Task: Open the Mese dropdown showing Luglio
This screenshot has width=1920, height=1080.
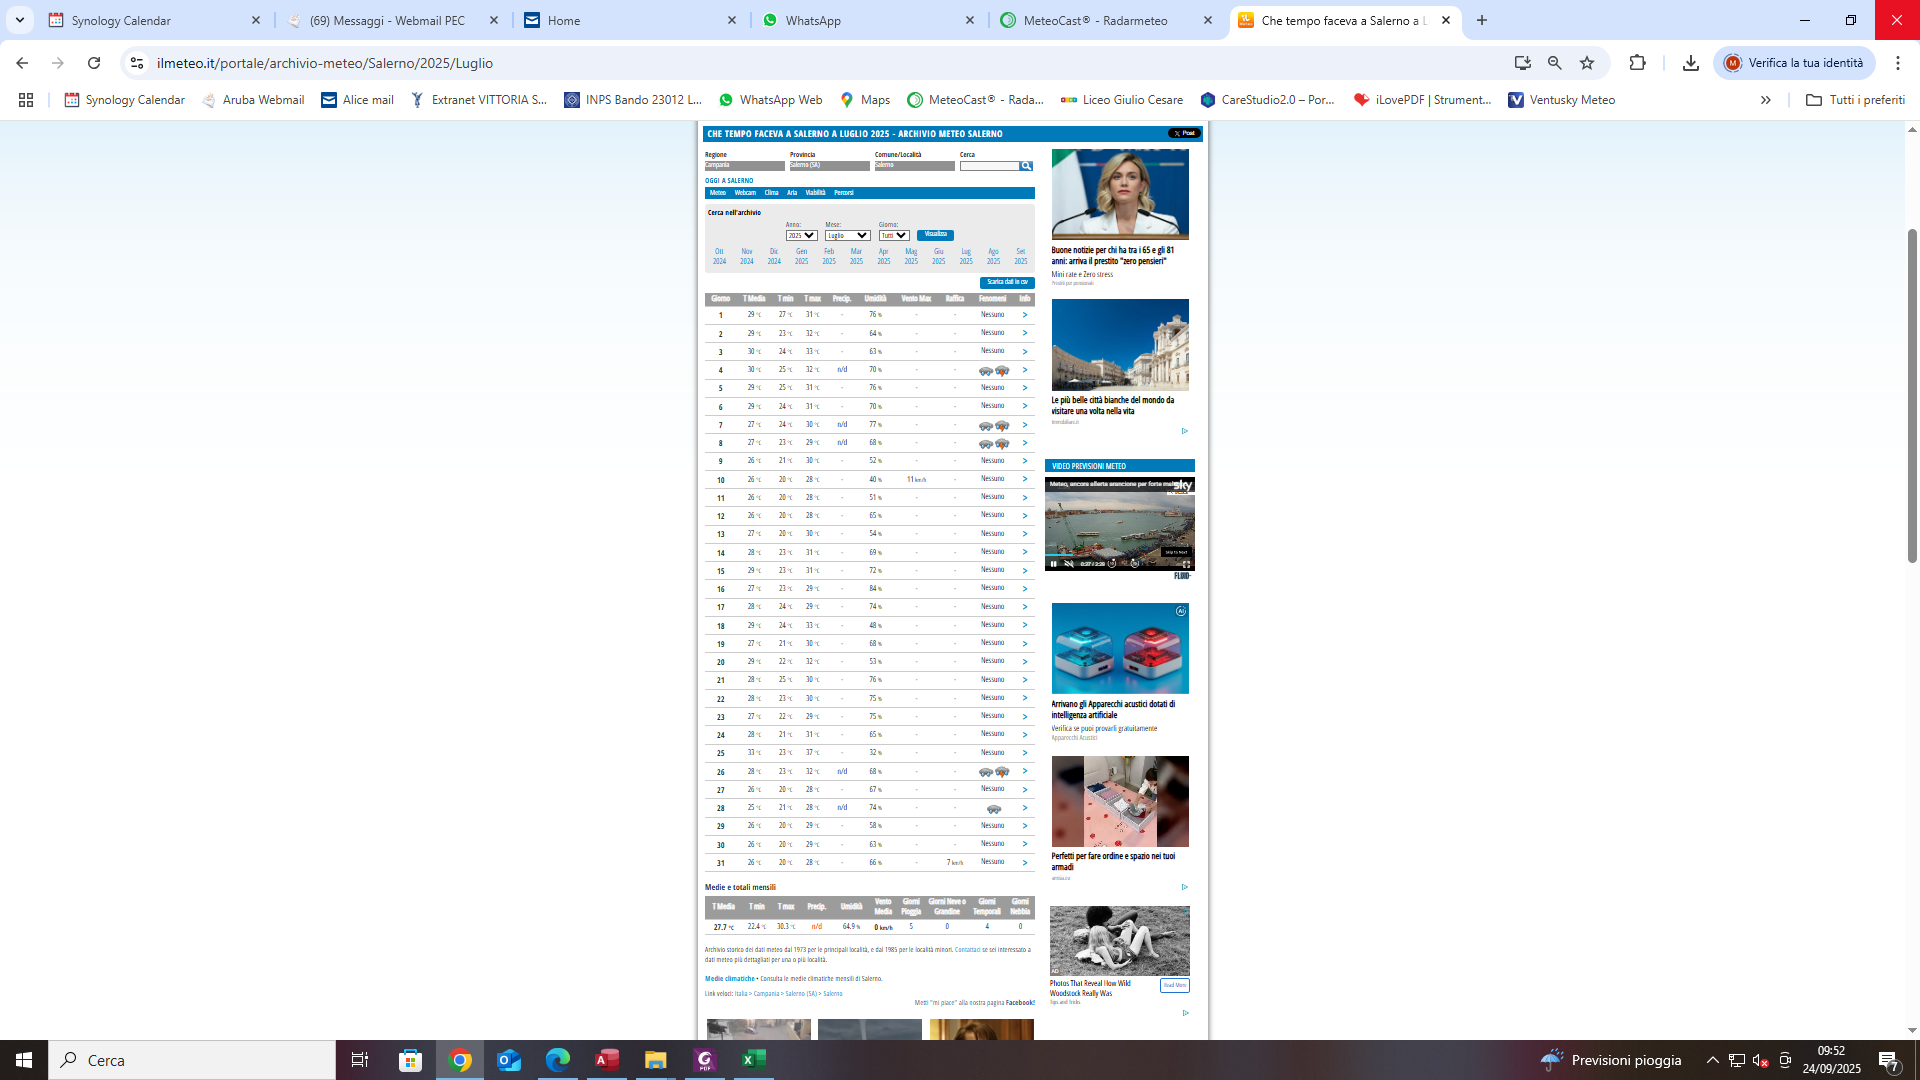Action: tap(847, 234)
